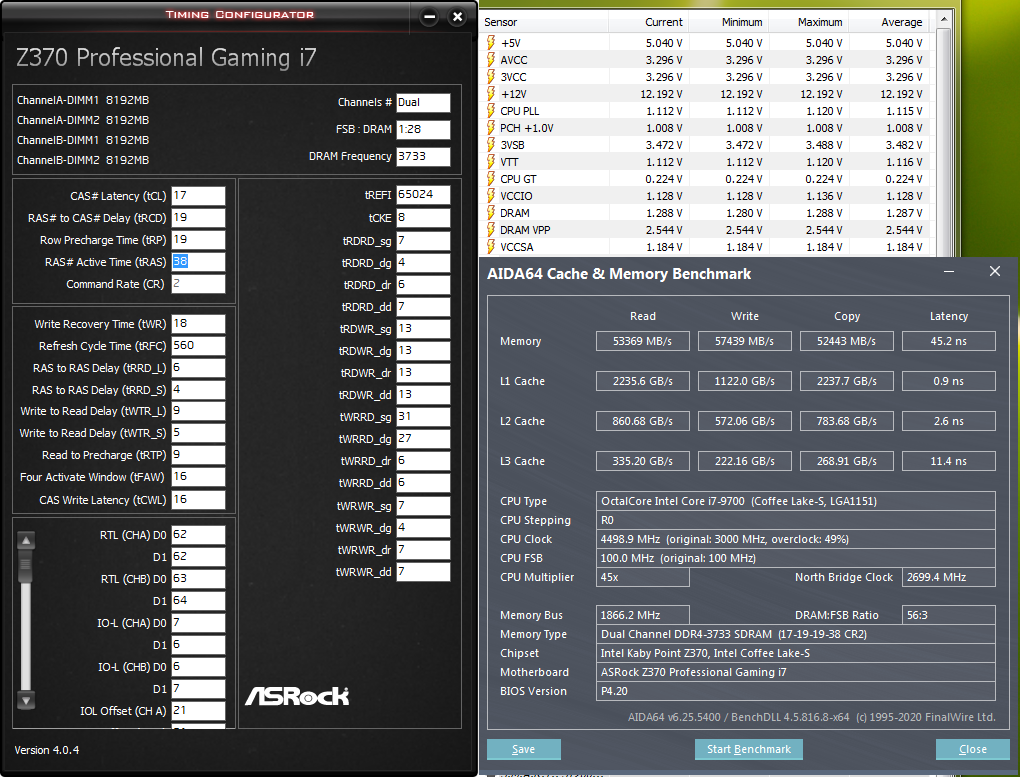
Task: Click the tRDWR_dg value field
Action: click(x=423, y=351)
